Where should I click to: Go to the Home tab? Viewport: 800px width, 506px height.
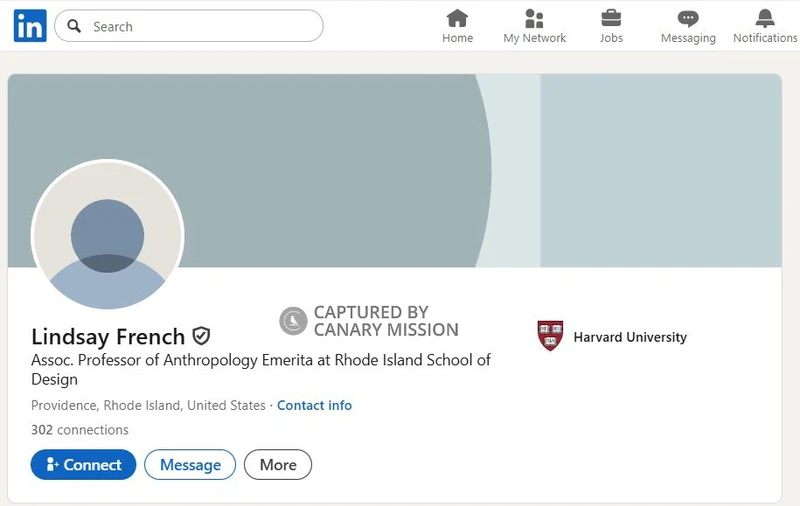[457, 27]
